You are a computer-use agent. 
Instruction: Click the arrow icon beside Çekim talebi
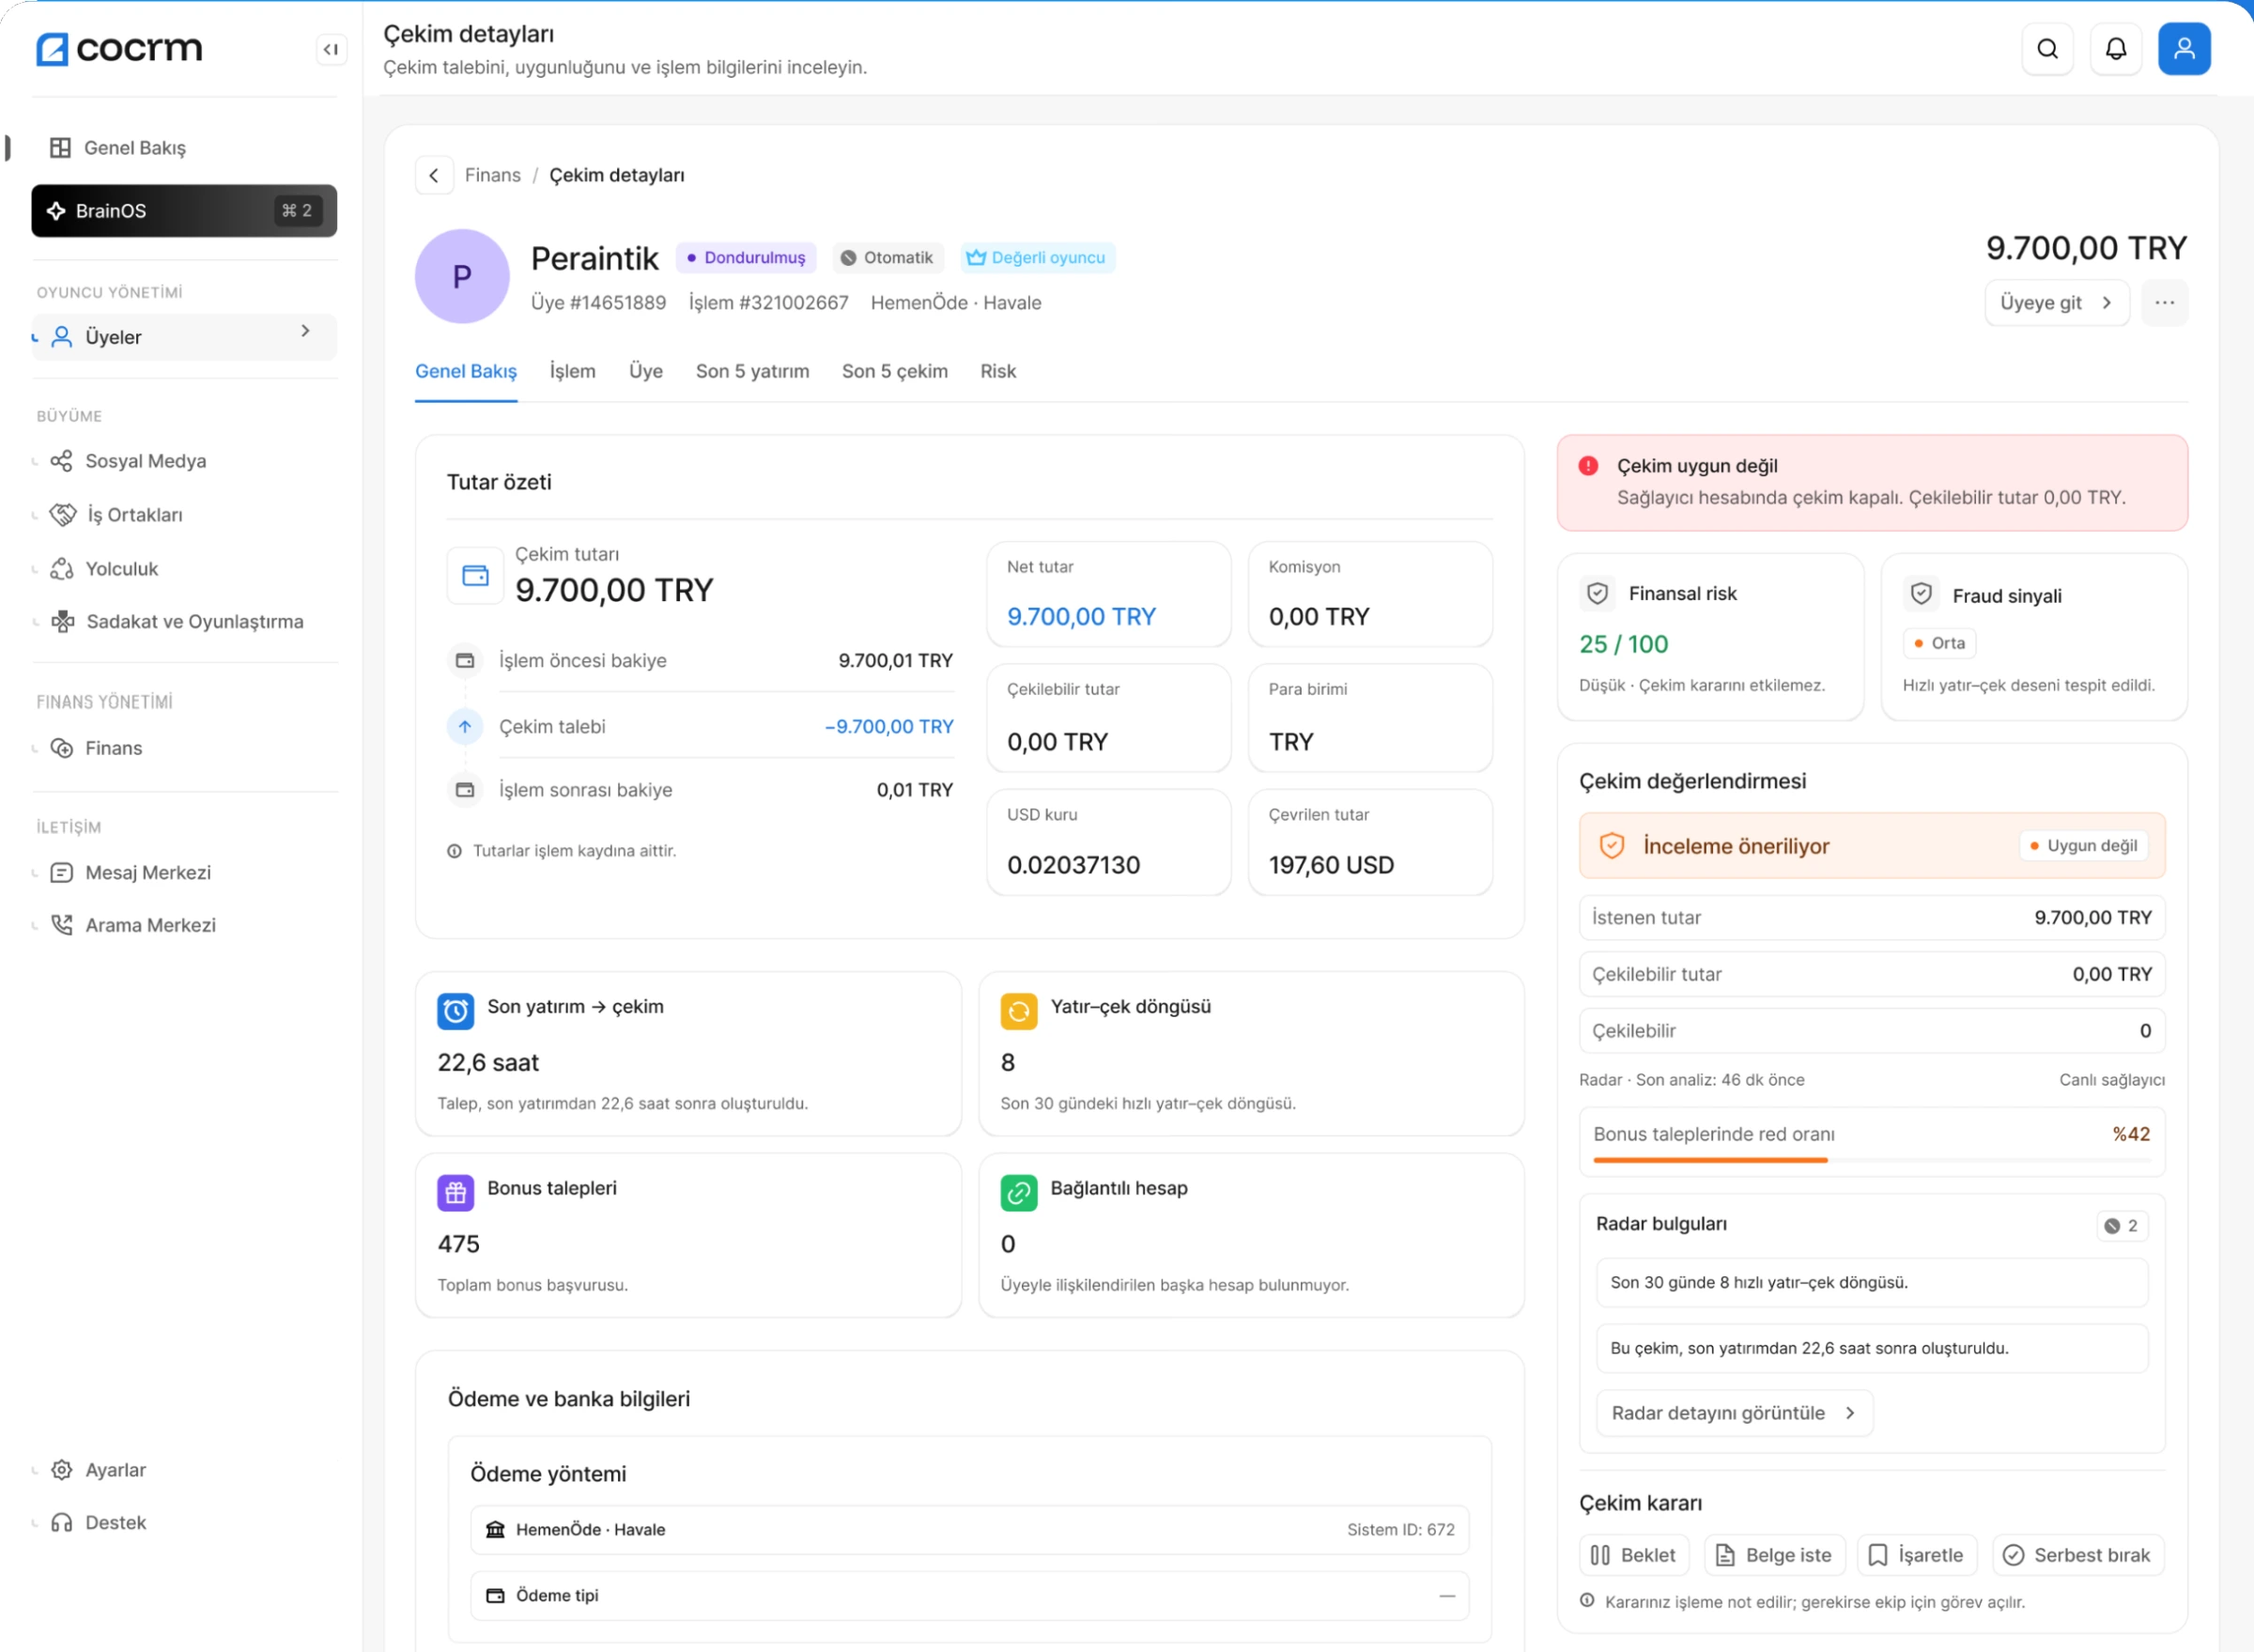point(465,727)
